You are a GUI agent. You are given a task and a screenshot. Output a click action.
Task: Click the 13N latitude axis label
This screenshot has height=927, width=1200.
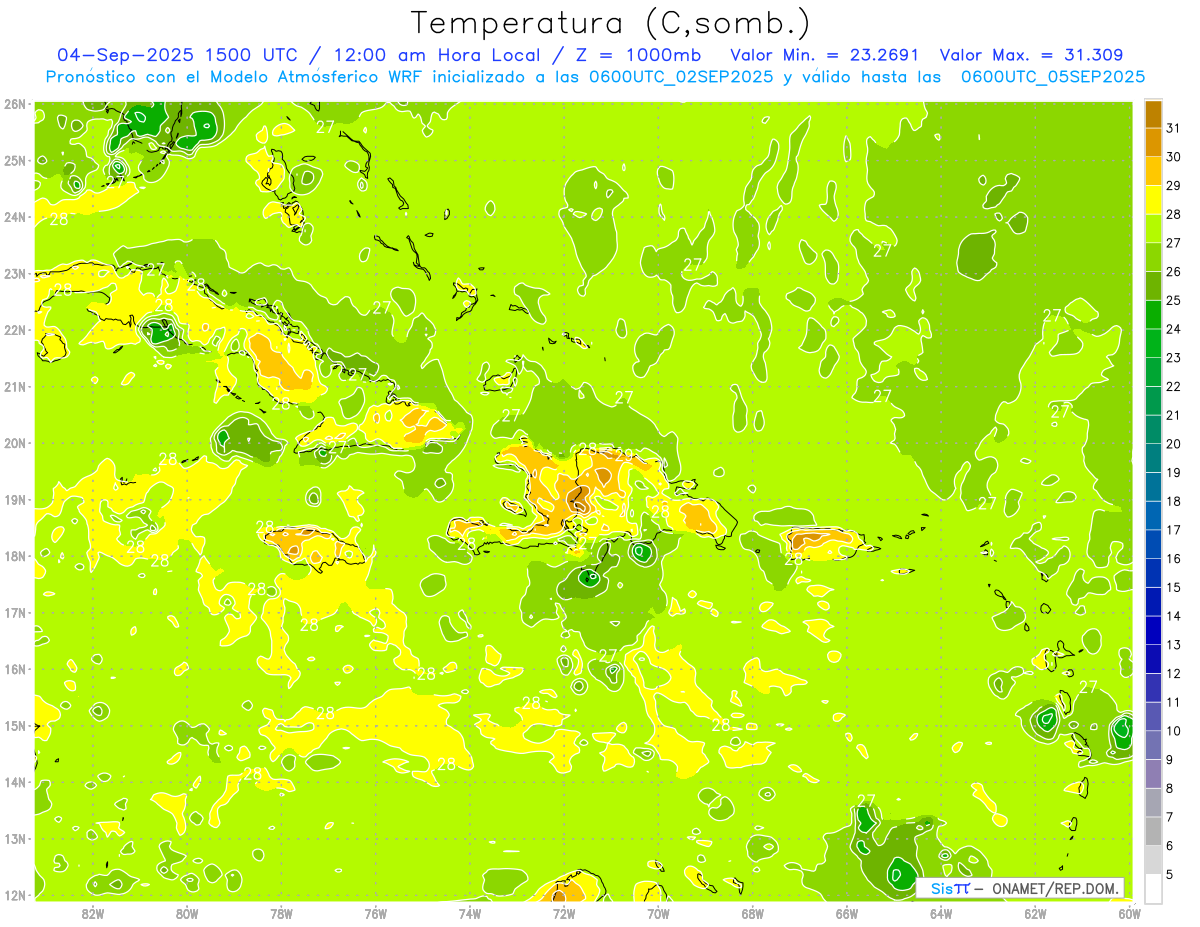click(x=14, y=839)
